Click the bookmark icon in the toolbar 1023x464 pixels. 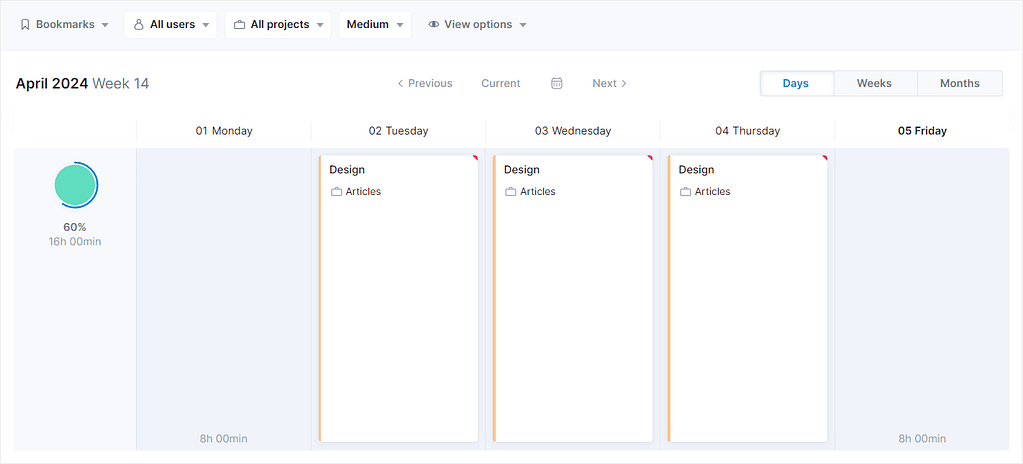[x=25, y=25]
